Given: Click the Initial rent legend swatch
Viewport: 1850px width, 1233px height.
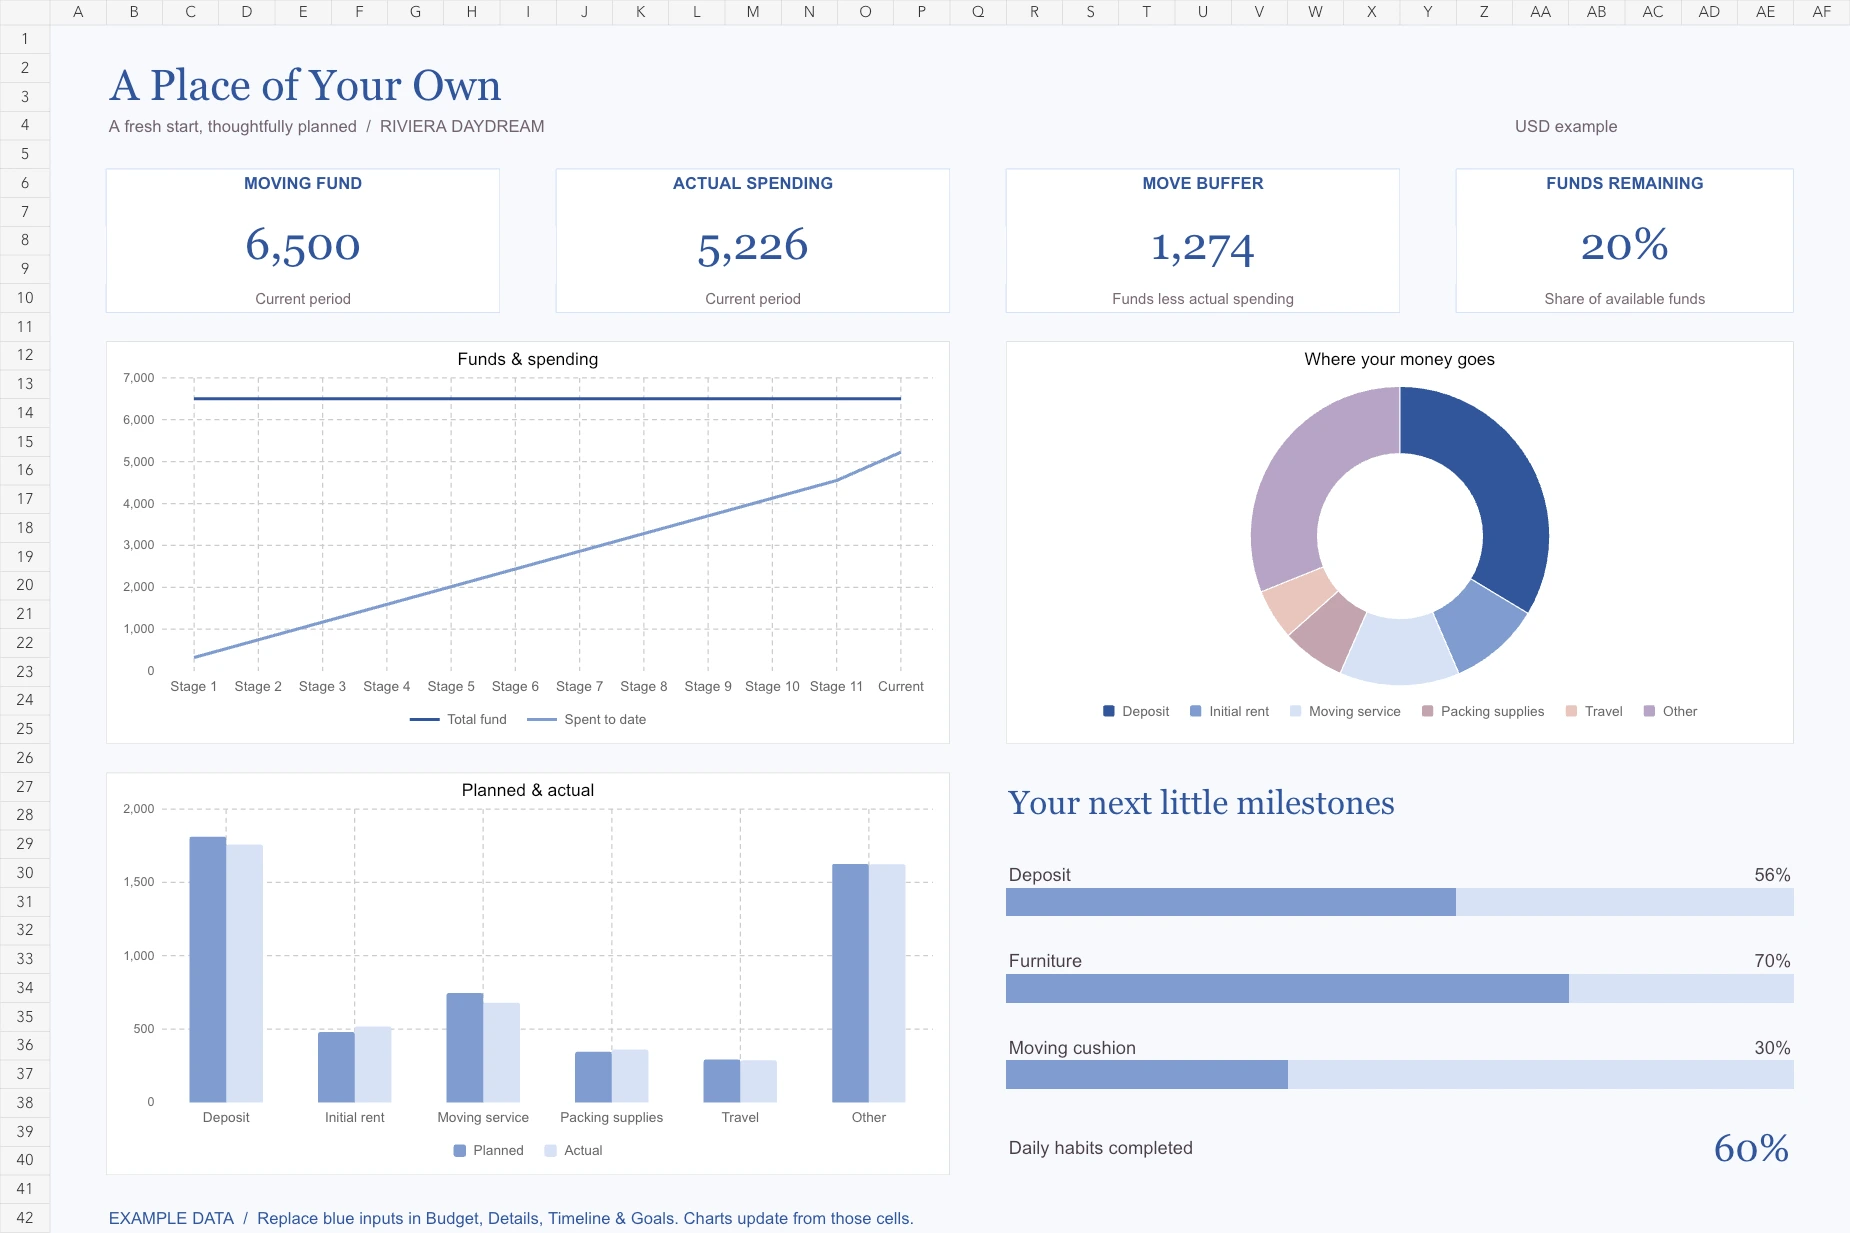Looking at the screenshot, I should pos(1195,711).
